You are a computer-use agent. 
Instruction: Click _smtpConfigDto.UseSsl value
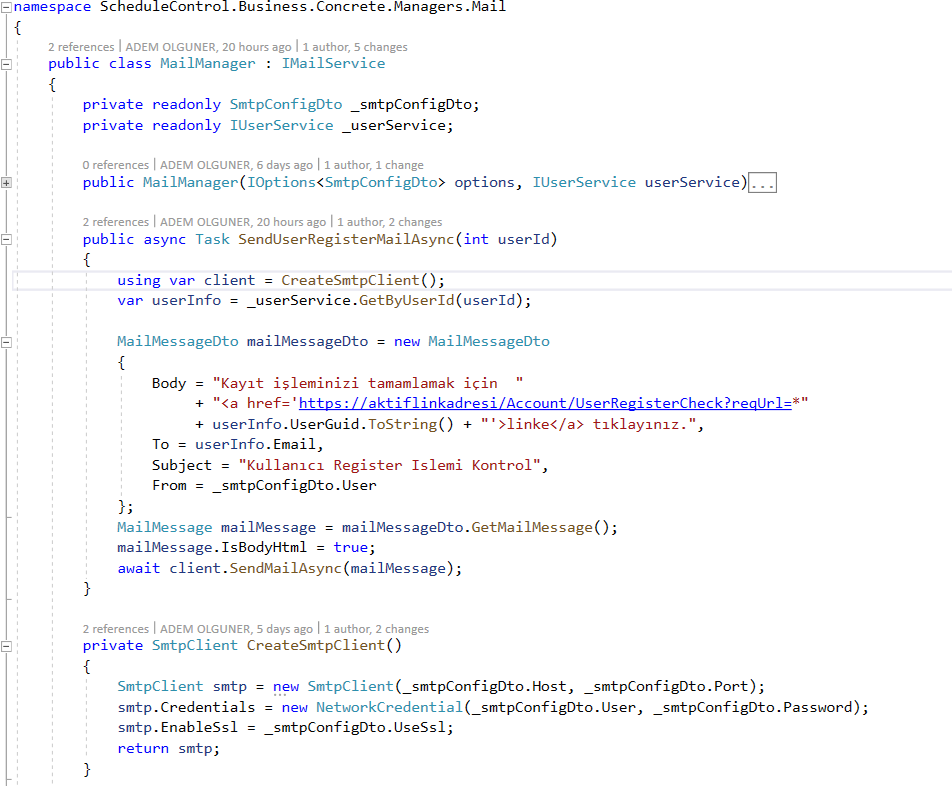click(x=355, y=728)
